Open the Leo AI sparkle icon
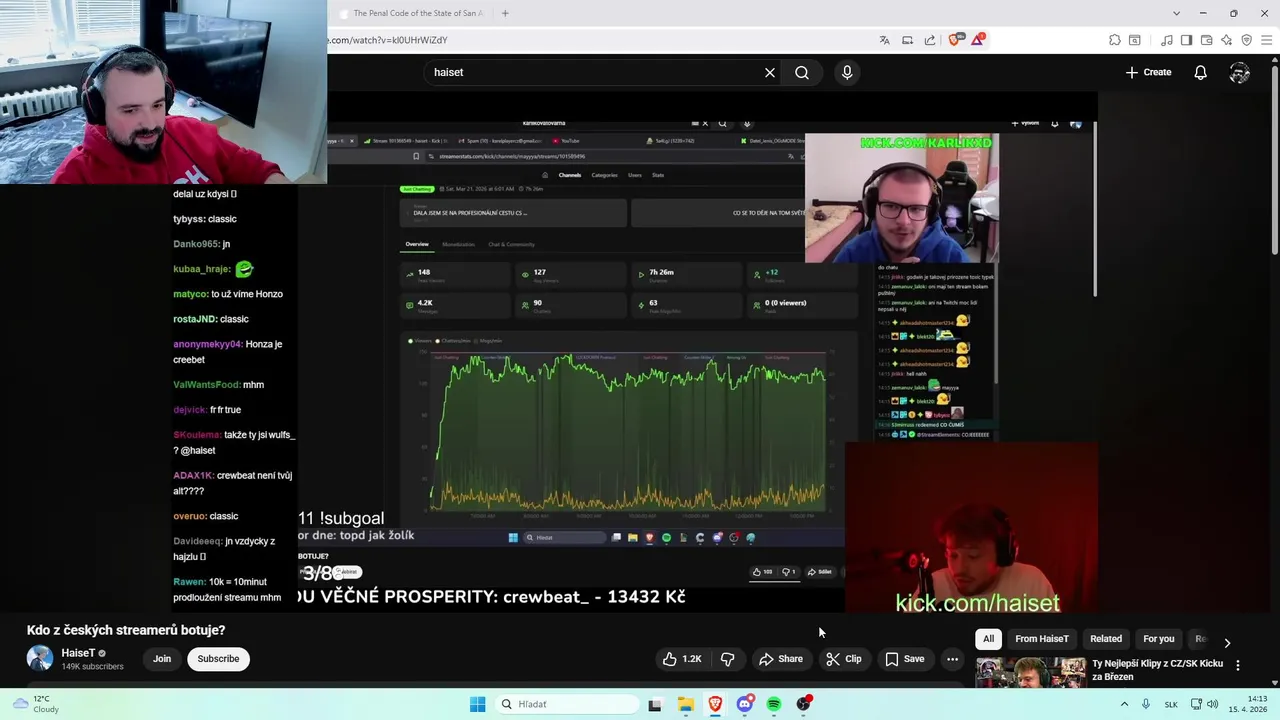1280x720 pixels. coord(1226,40)
